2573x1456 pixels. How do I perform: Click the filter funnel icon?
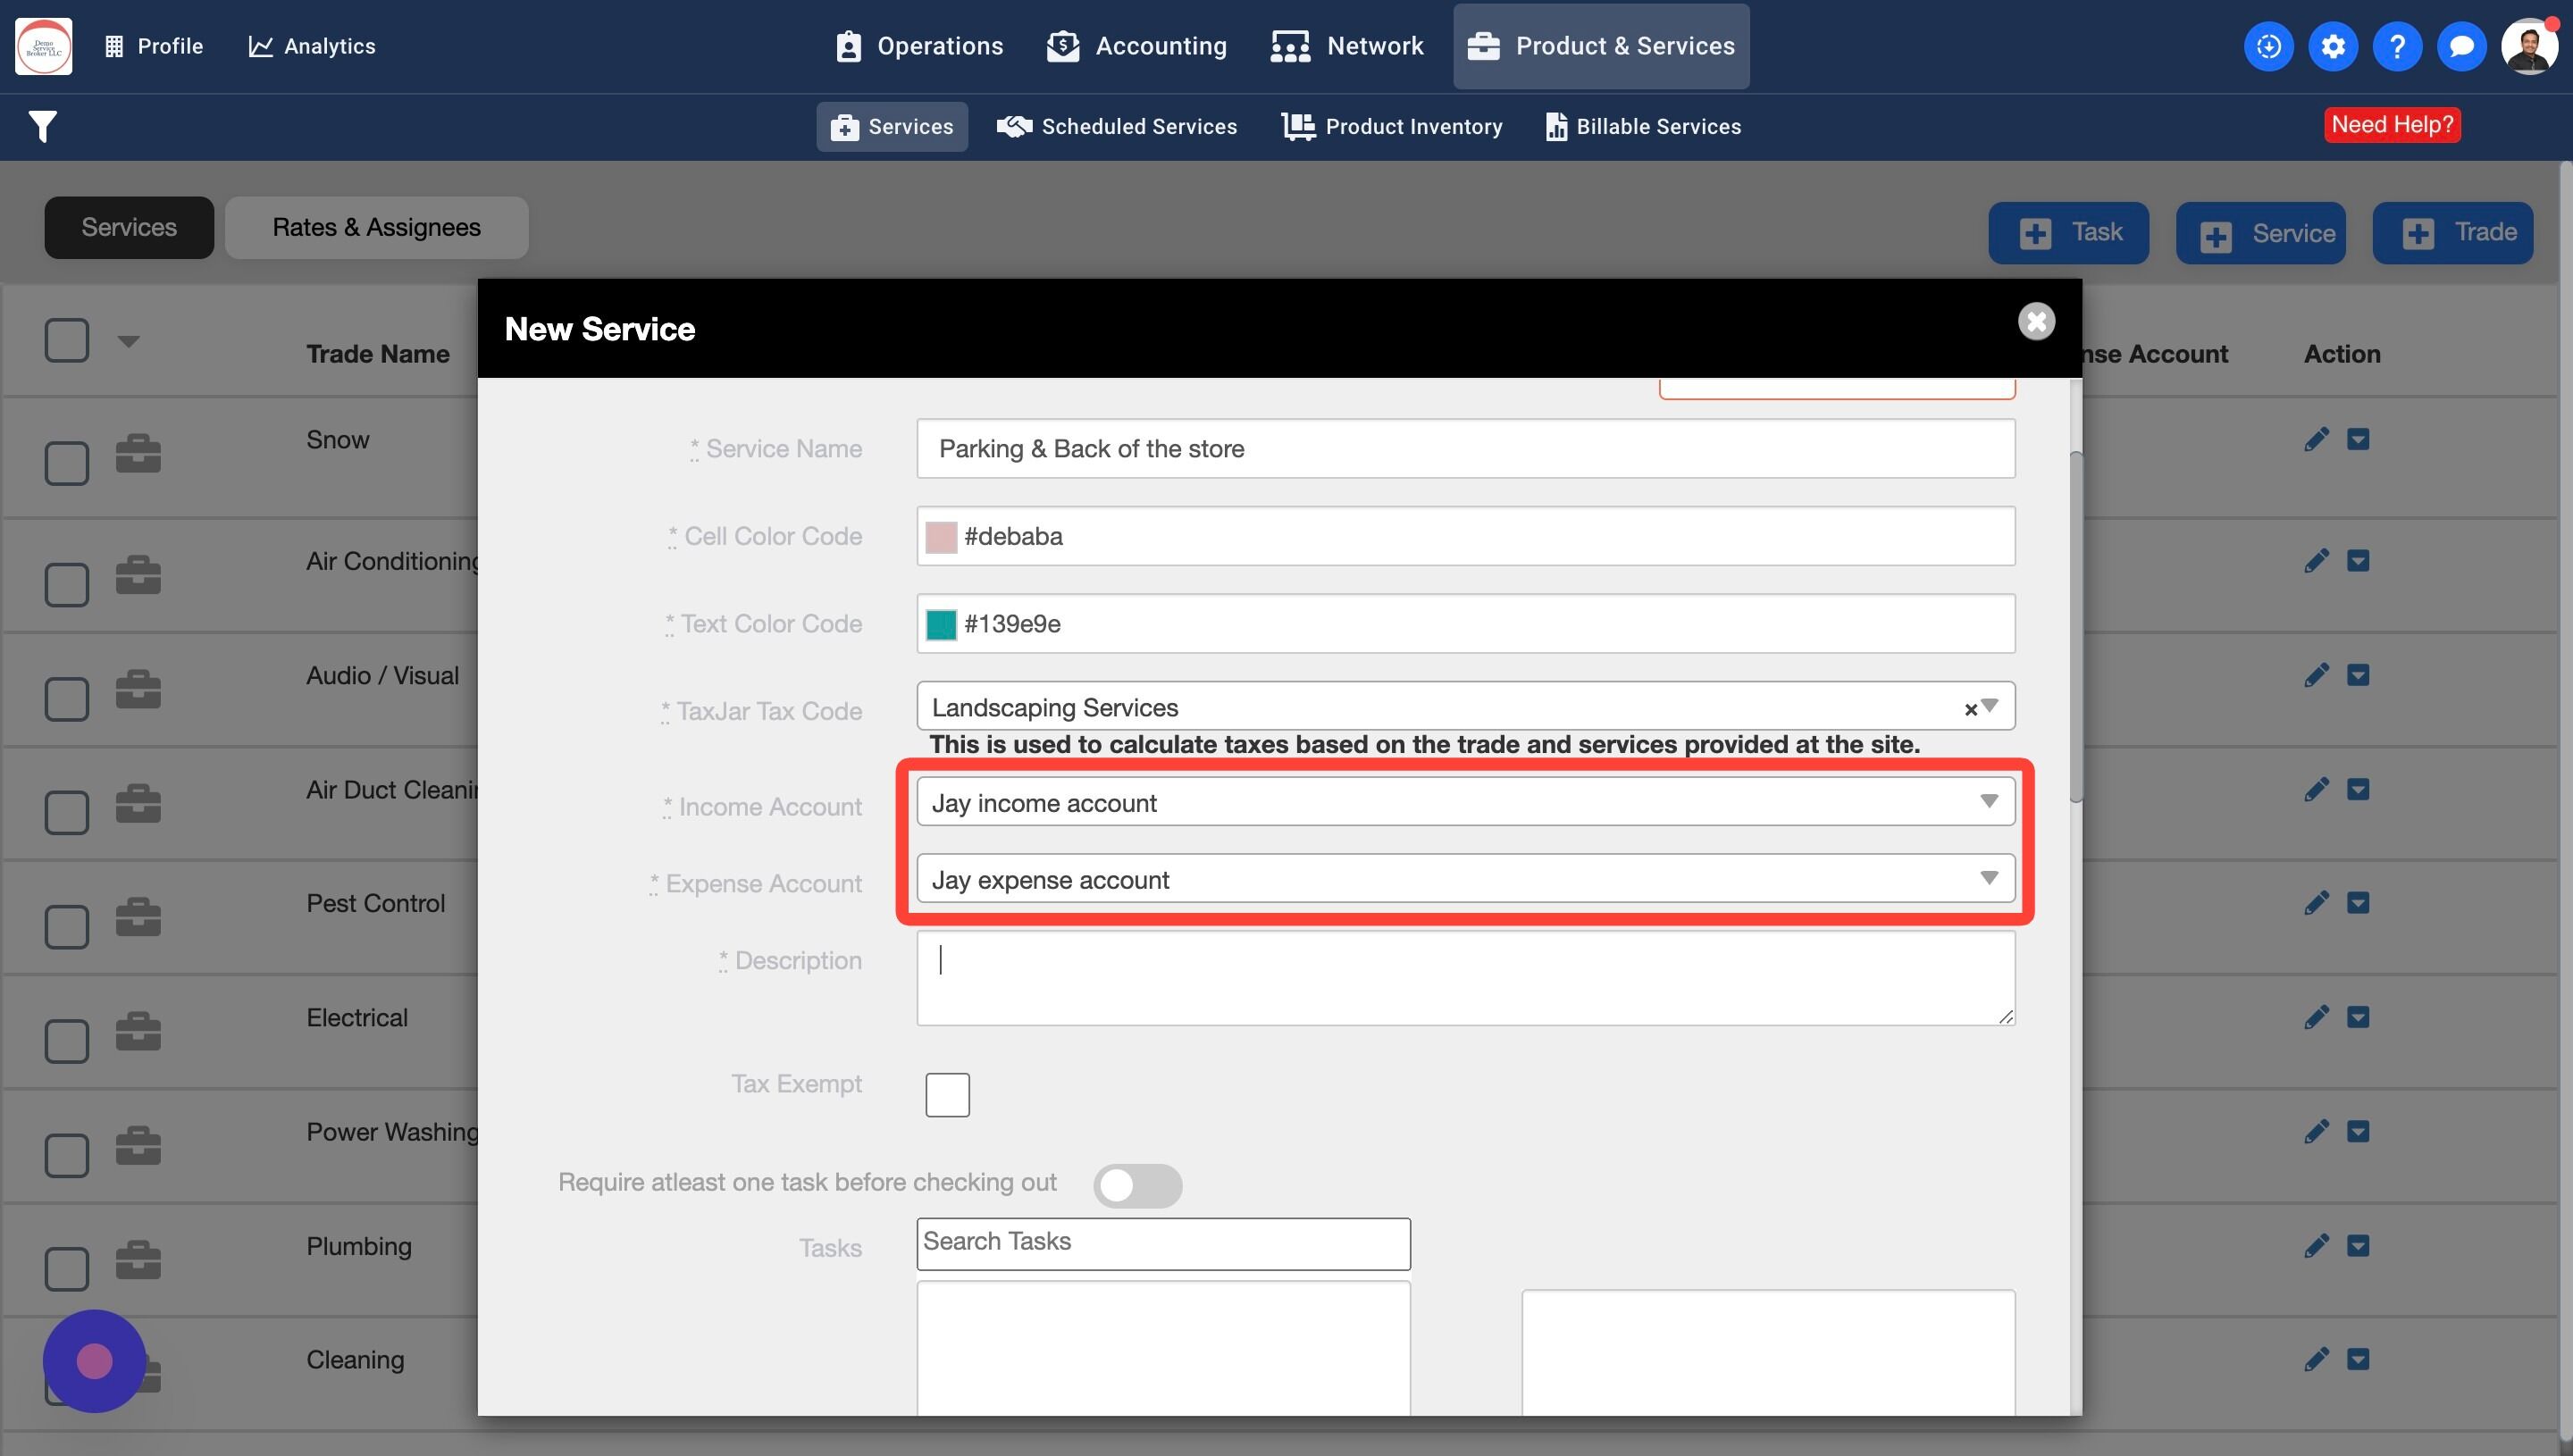pyautogui.click(x=42, y=126)
